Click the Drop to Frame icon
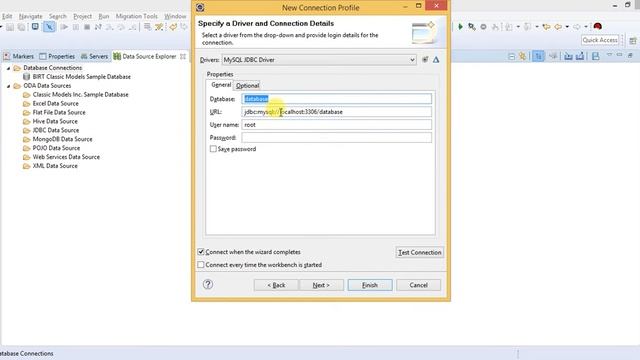 click(x=147, y=27)
